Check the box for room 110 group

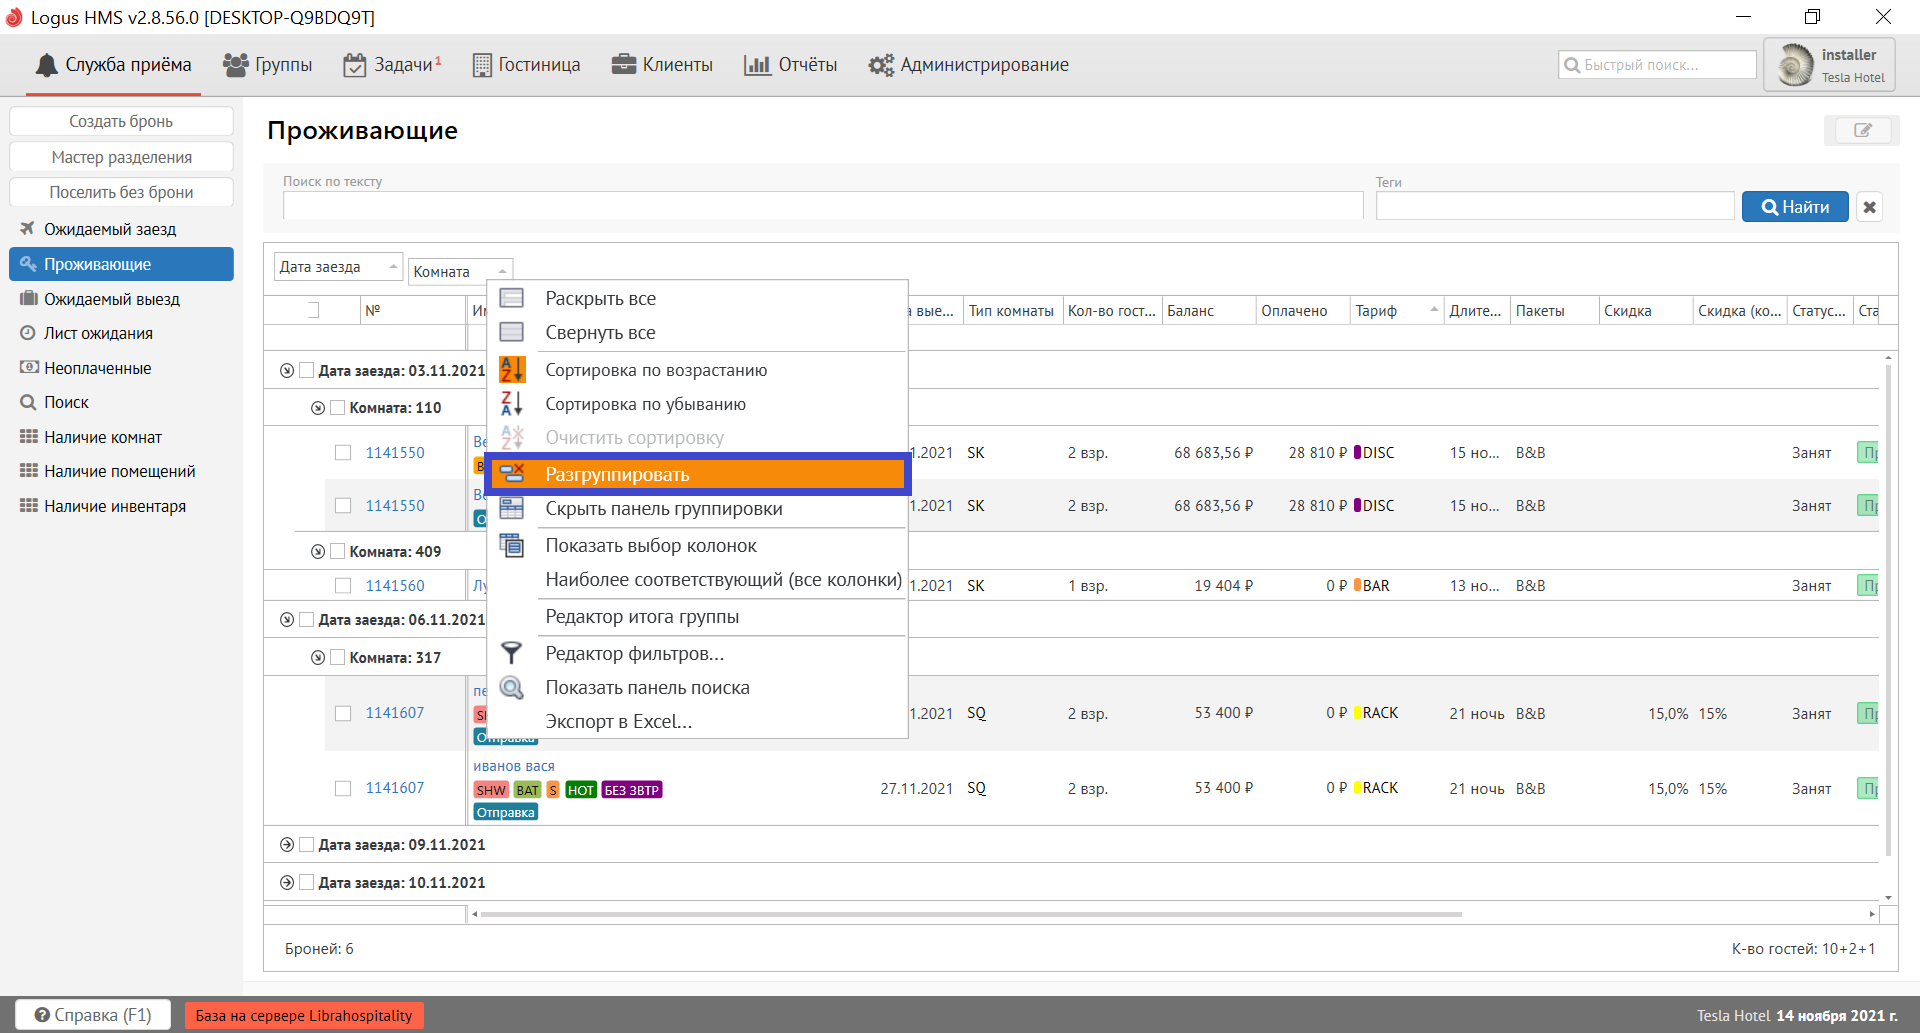pyautogui.click(x=338, y=408)
